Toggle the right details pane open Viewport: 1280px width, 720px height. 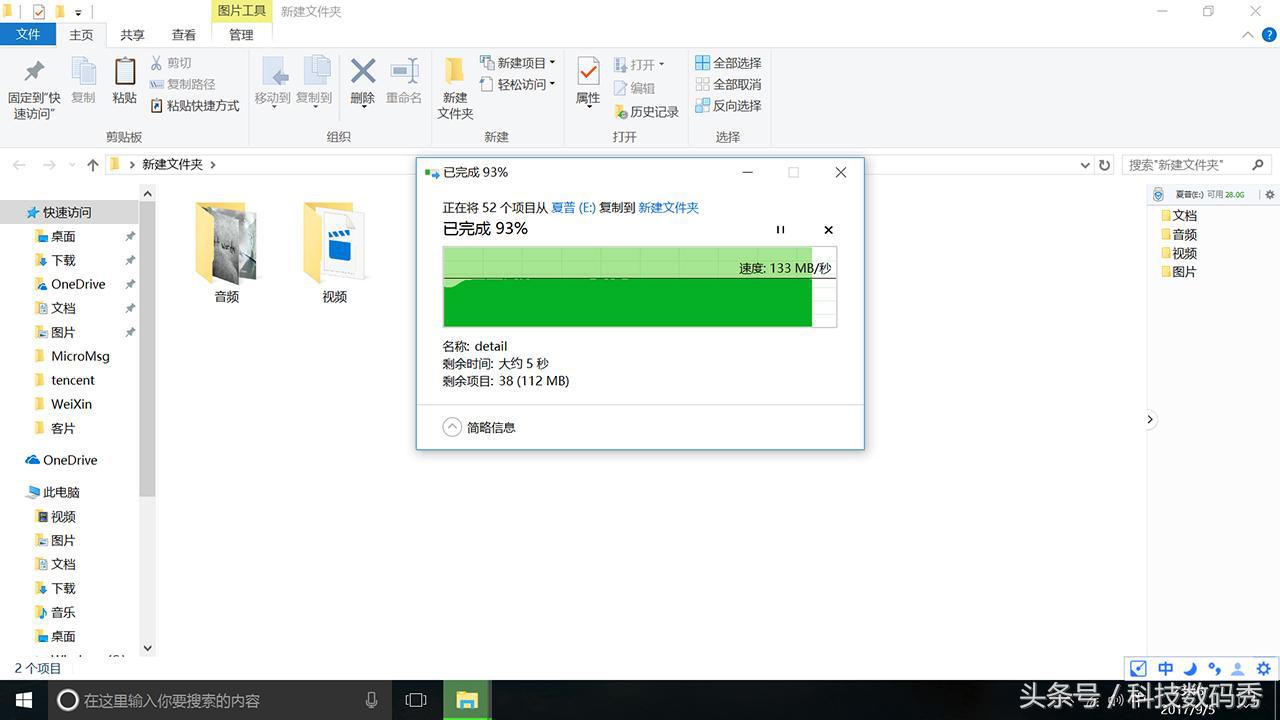coord(1150,419)
